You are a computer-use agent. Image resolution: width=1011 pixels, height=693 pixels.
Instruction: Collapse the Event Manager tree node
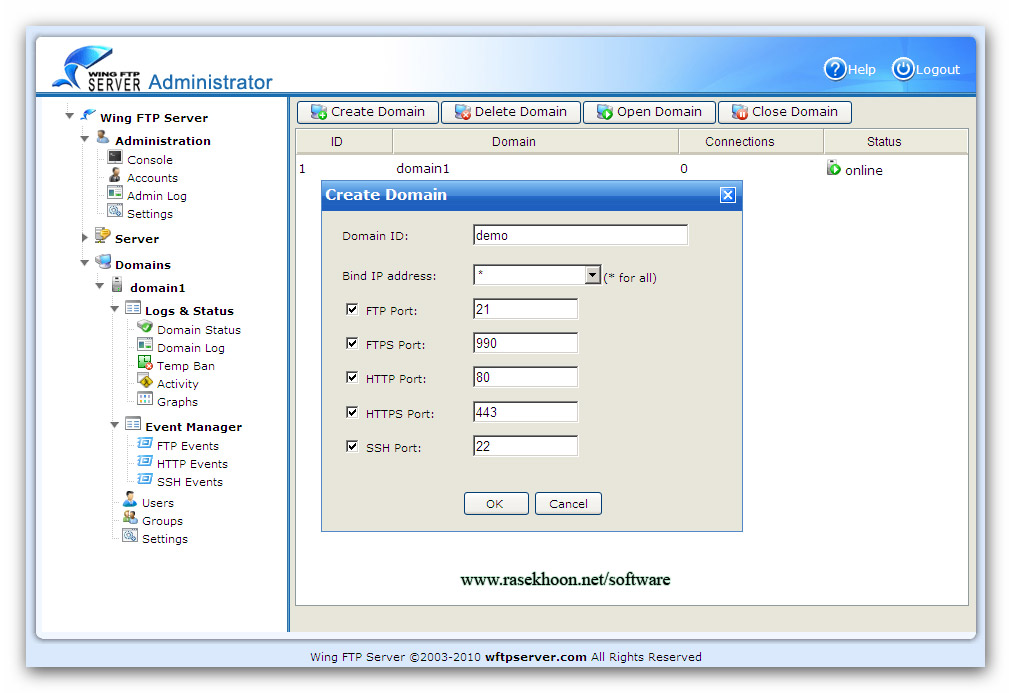click(115, 426)
